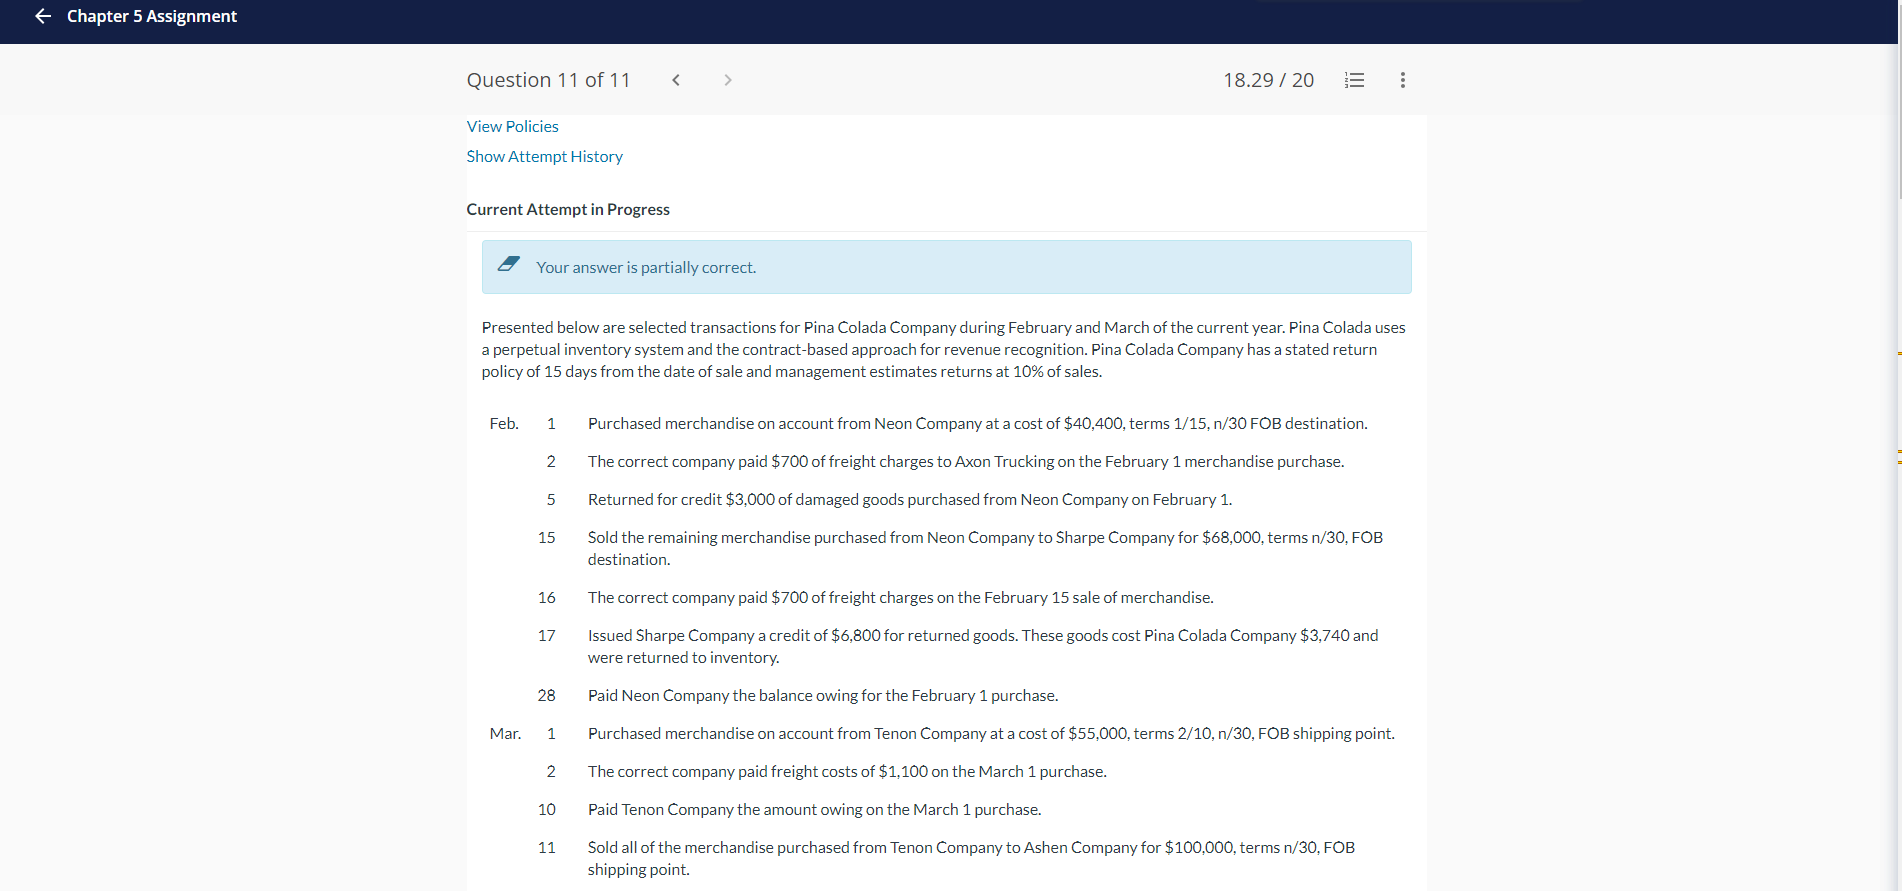The height and width of the screenshot is (891, 1902).
Task: Click the Feb. 16 freight charges line
Action: tap(900, 598)
